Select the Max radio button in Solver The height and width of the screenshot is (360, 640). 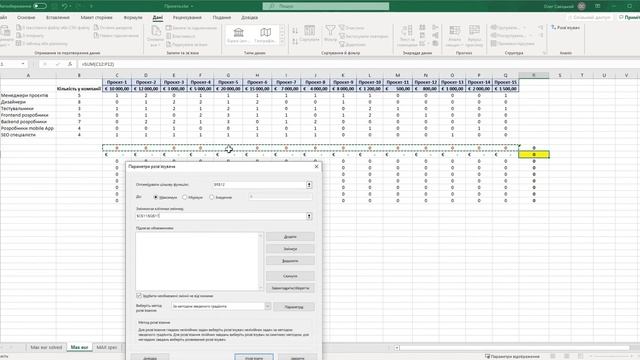pos(156,197)
